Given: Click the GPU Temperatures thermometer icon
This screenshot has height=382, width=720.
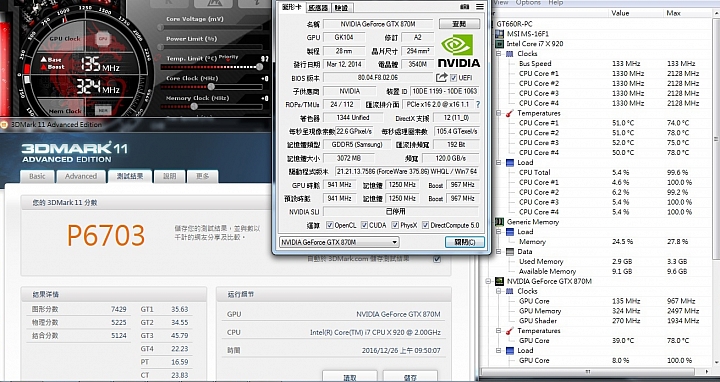Looking at the screenshot, I should click(510, 331).
